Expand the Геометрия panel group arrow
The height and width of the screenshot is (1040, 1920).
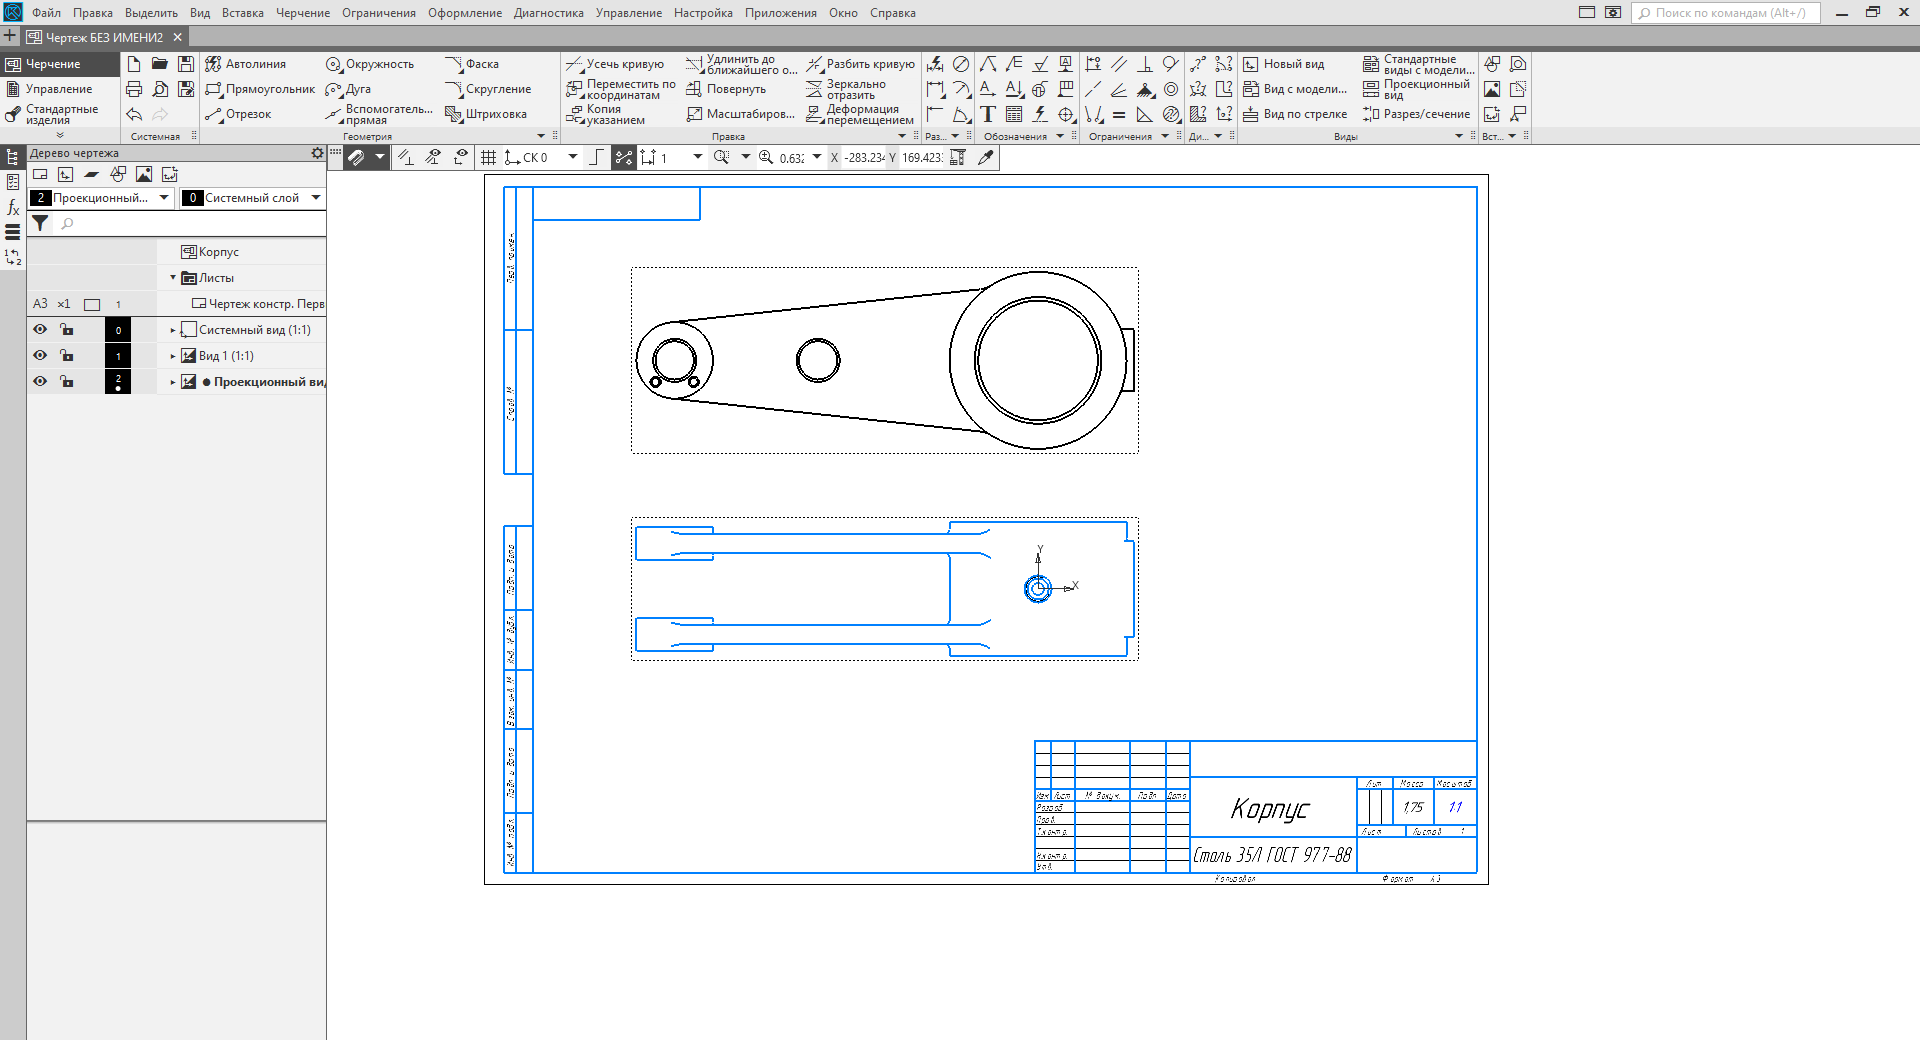point(542,136)
